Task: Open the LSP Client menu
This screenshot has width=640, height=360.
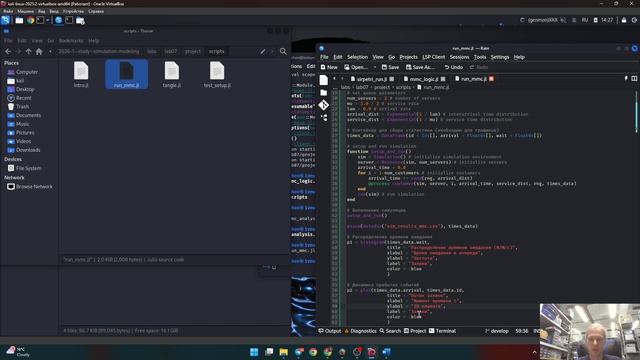Action: point(433,57)
